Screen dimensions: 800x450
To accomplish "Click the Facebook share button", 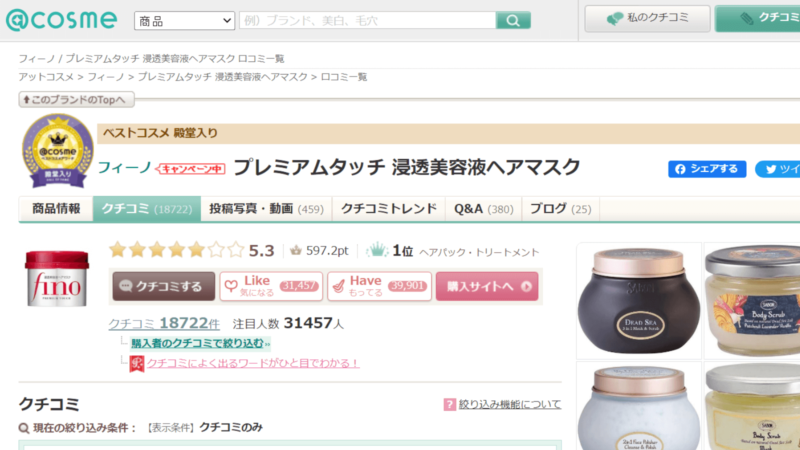I will click(707, 169).
